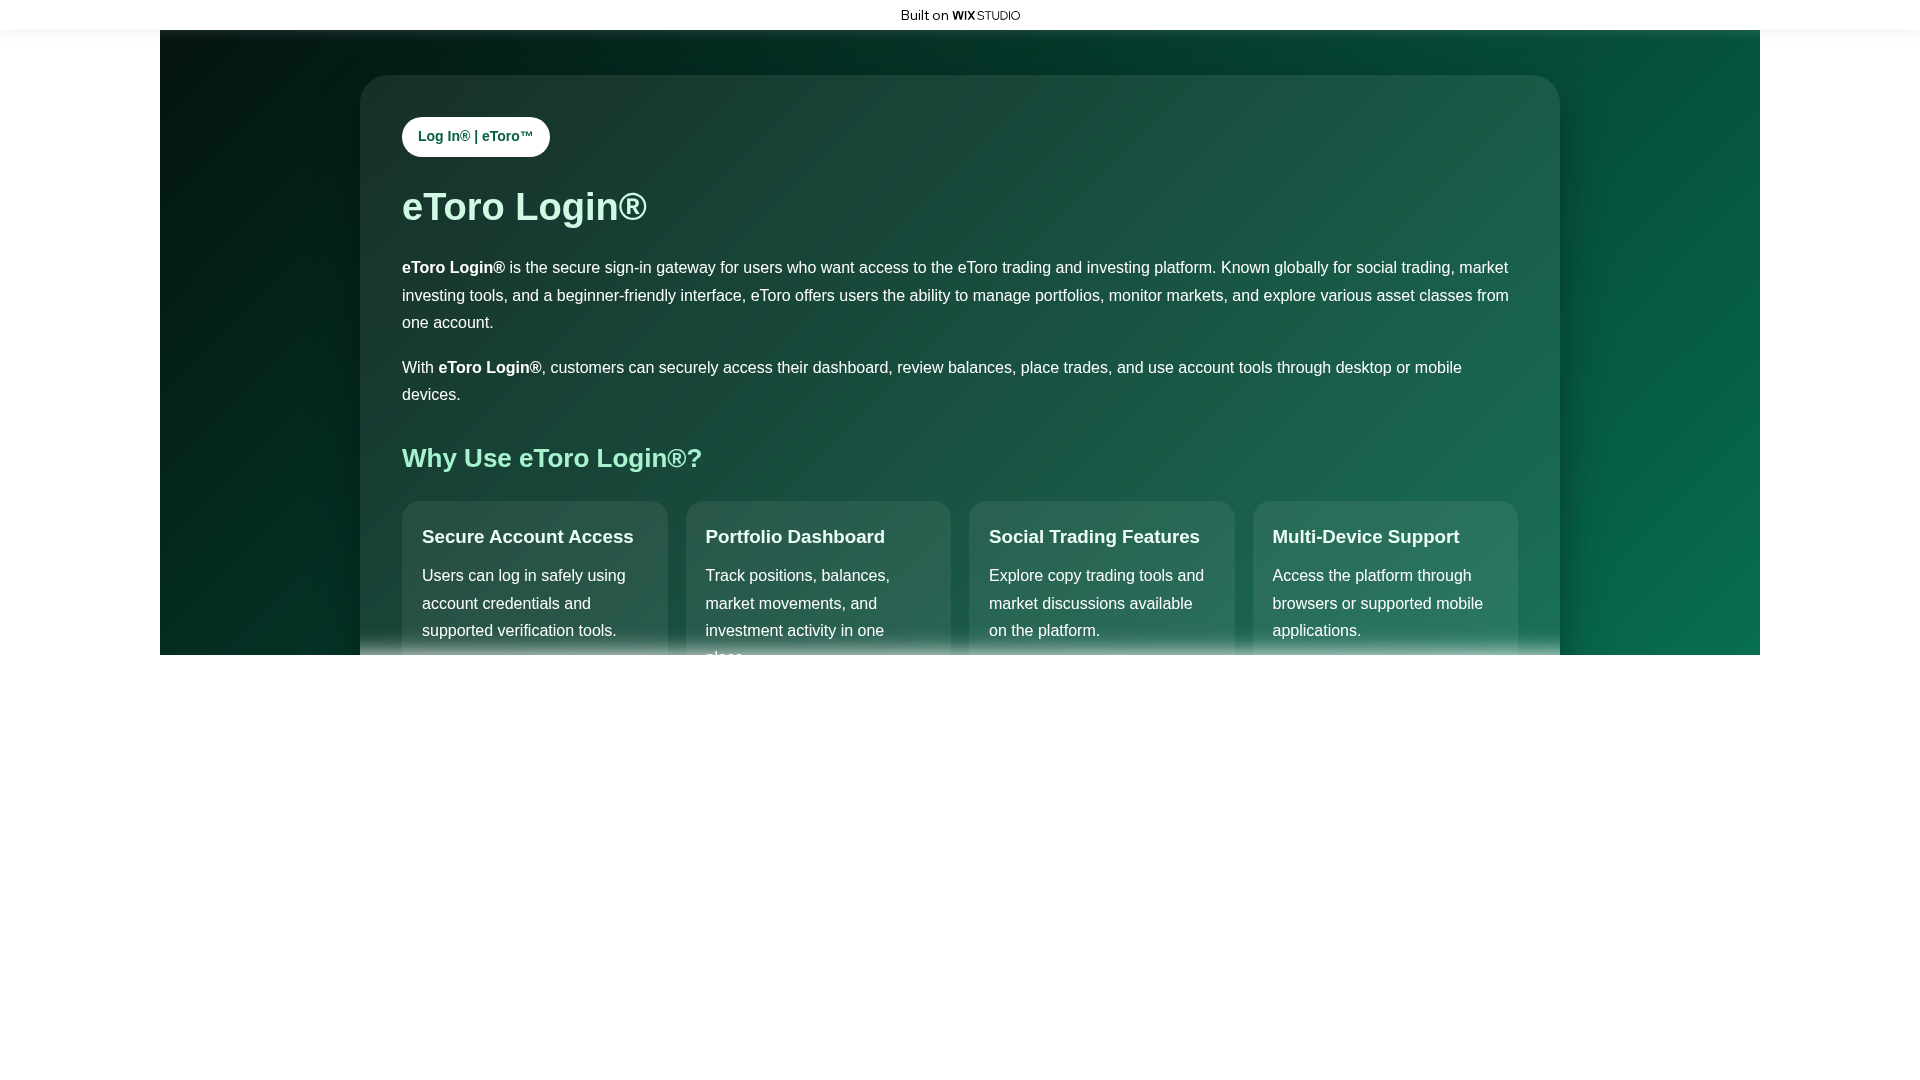Click the Built on Wix Studio banner
Screen dimensions: 1920x1080
coord(960,15)
